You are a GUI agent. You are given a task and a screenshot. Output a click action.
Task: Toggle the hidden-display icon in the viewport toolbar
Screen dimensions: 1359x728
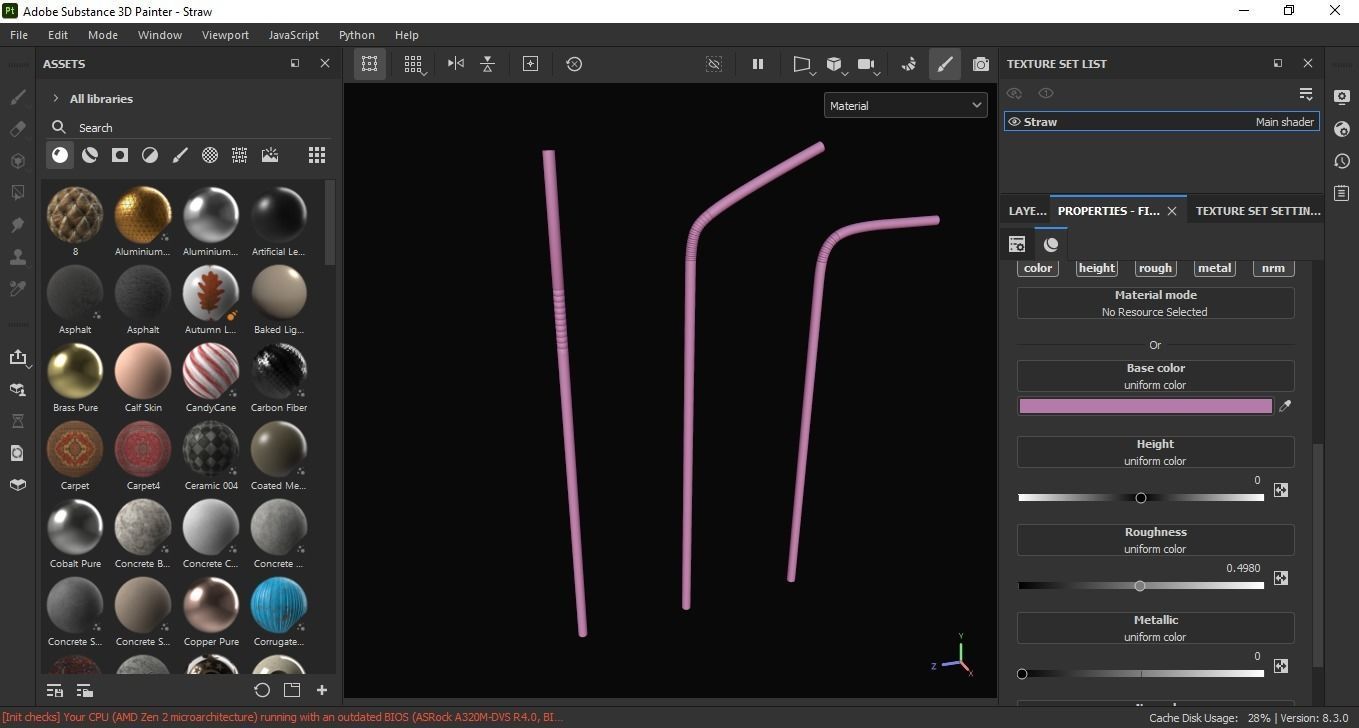(714, 64)
